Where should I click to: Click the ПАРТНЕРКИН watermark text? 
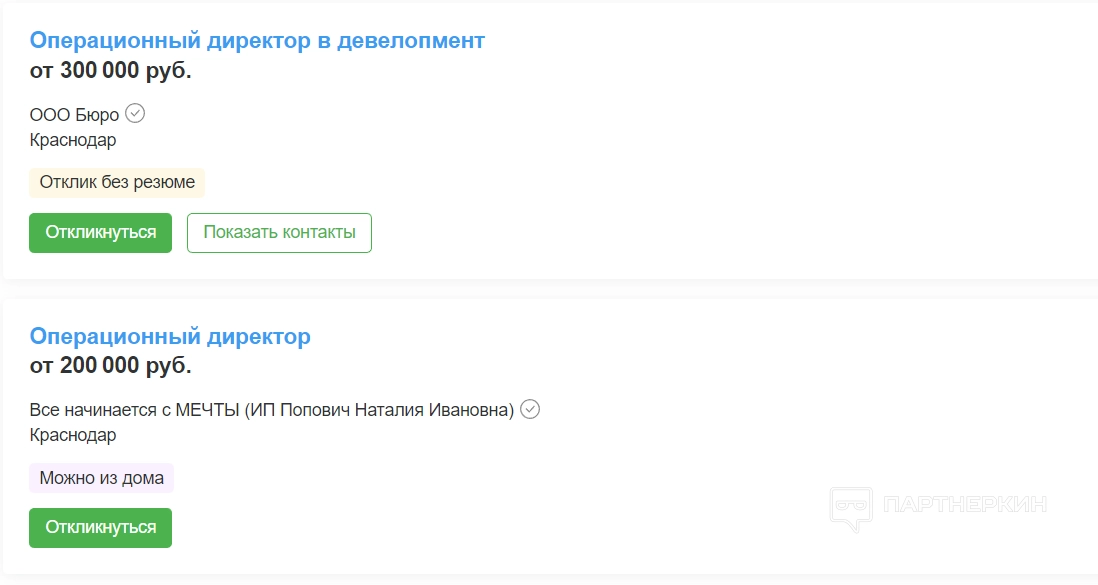(x=965, y=504)
